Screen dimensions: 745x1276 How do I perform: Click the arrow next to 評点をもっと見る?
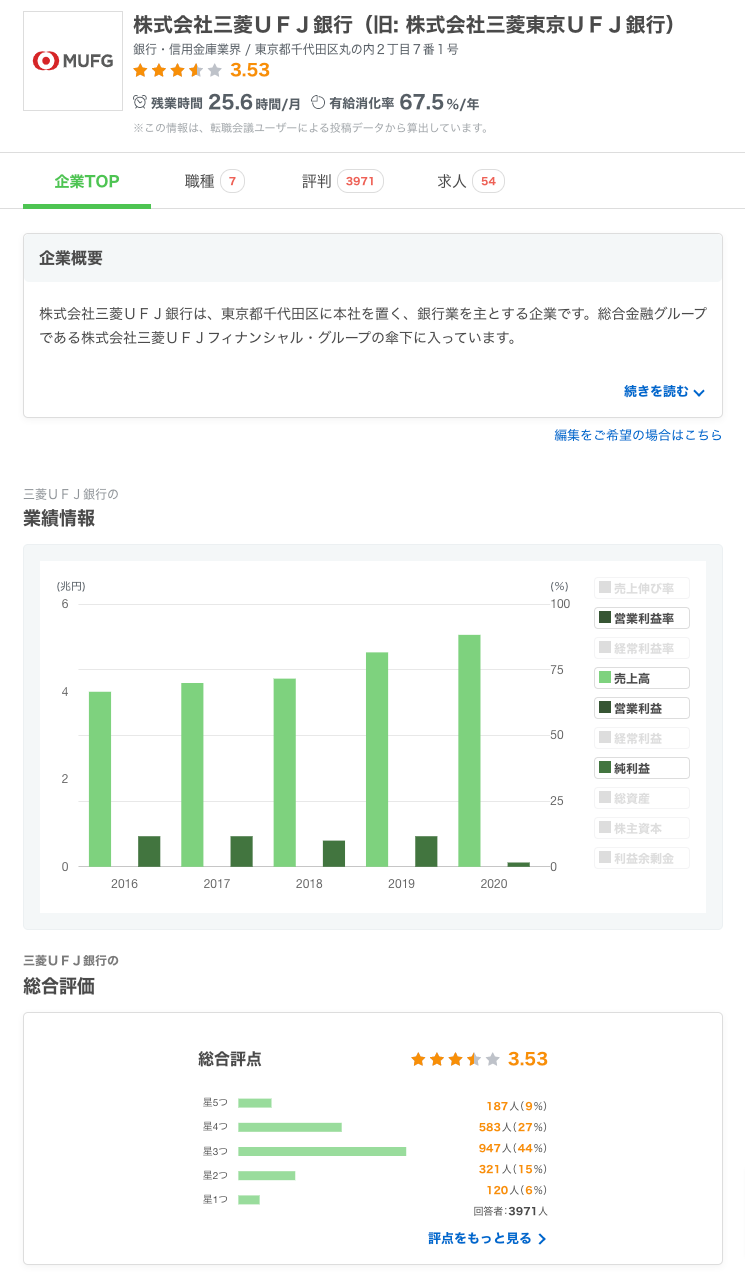click(542, 1239)
